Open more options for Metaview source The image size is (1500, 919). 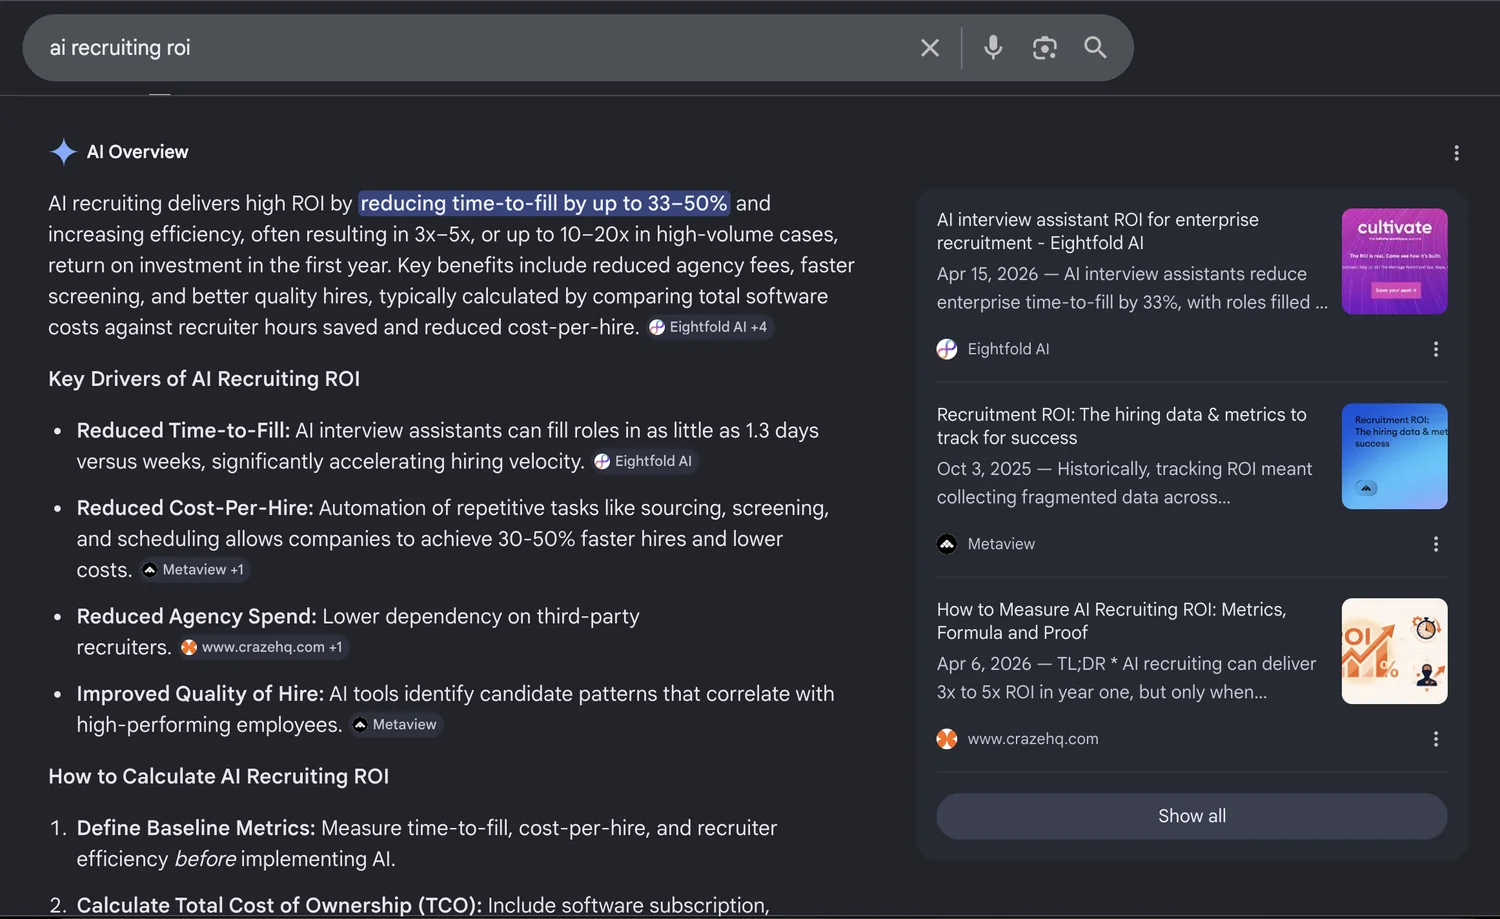point(1436,544)
